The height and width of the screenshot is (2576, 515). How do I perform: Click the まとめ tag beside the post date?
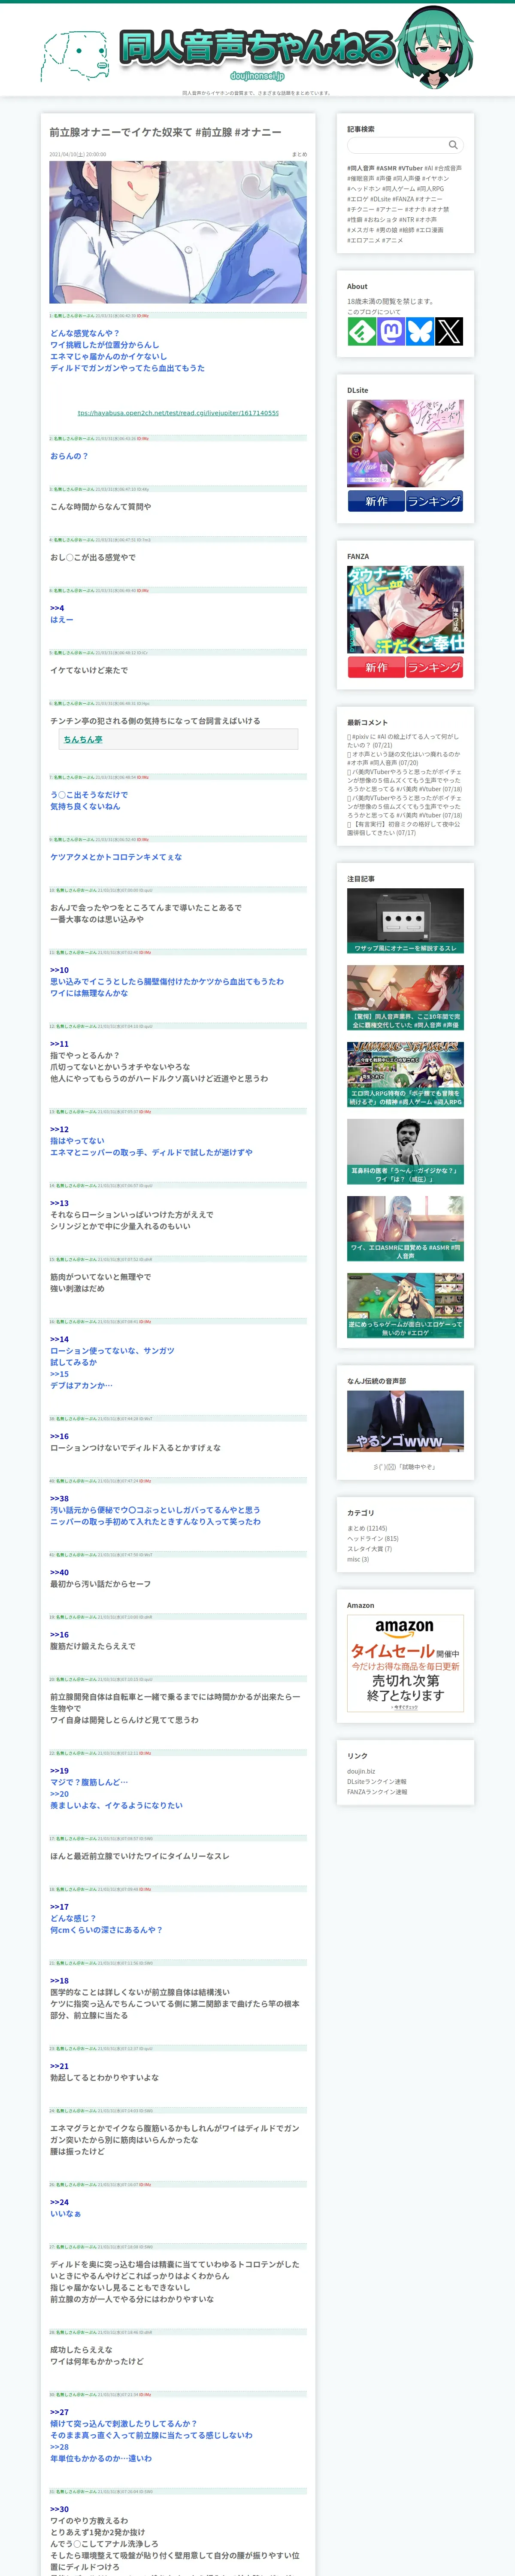[299, 155]
